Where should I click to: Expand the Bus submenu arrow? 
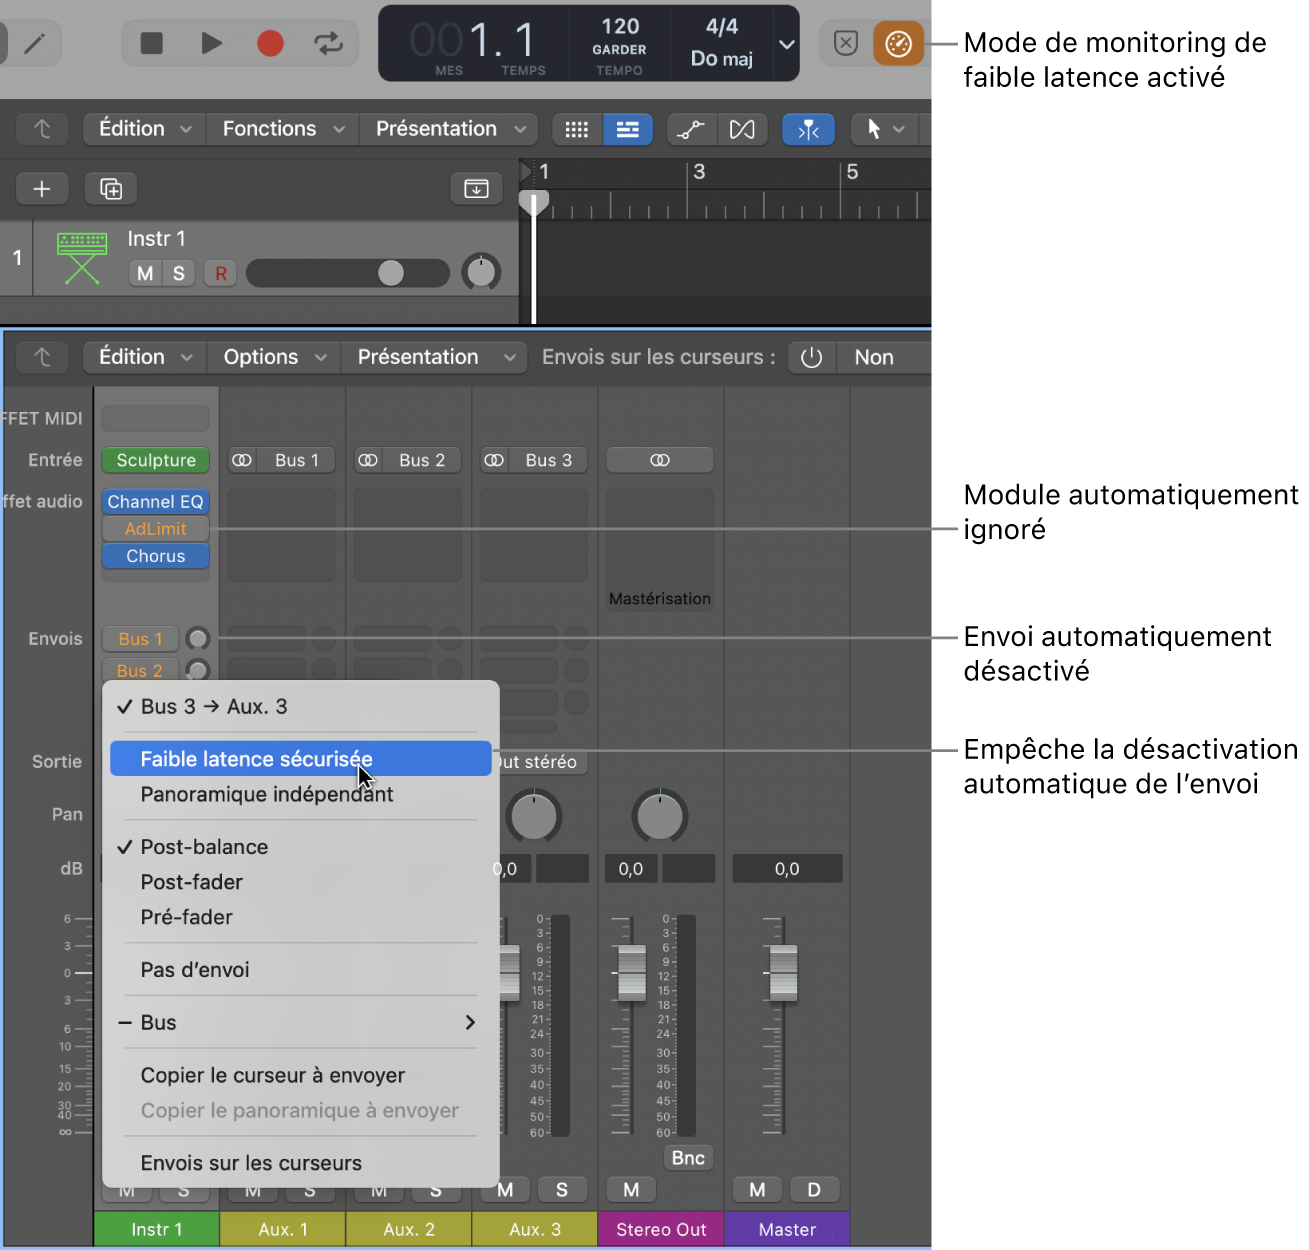(x=469, y=1023)
